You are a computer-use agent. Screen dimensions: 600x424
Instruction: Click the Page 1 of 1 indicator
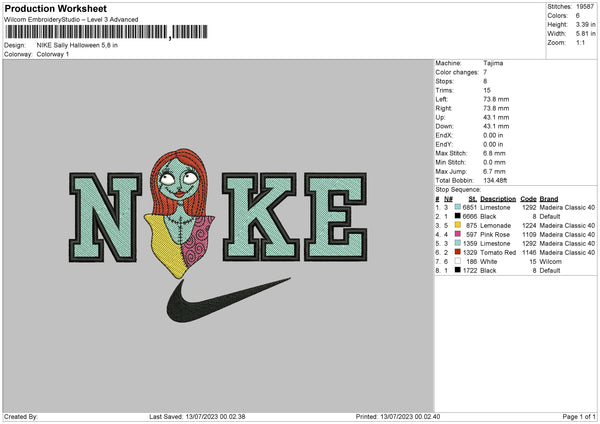click(x=579, y=416)
